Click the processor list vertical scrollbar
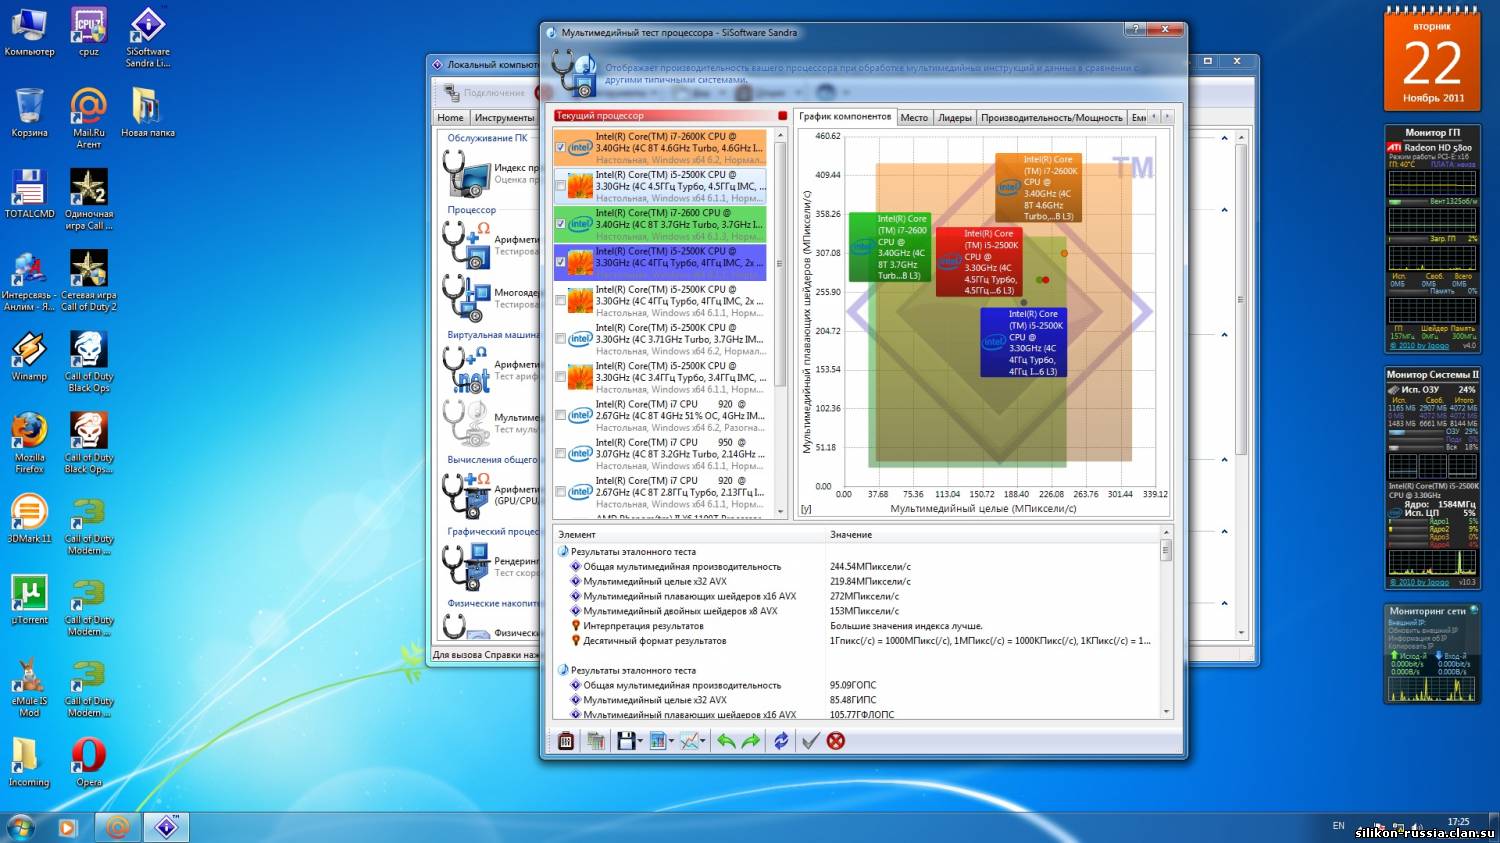This screenshot has width=1500, height=843. 781,321
